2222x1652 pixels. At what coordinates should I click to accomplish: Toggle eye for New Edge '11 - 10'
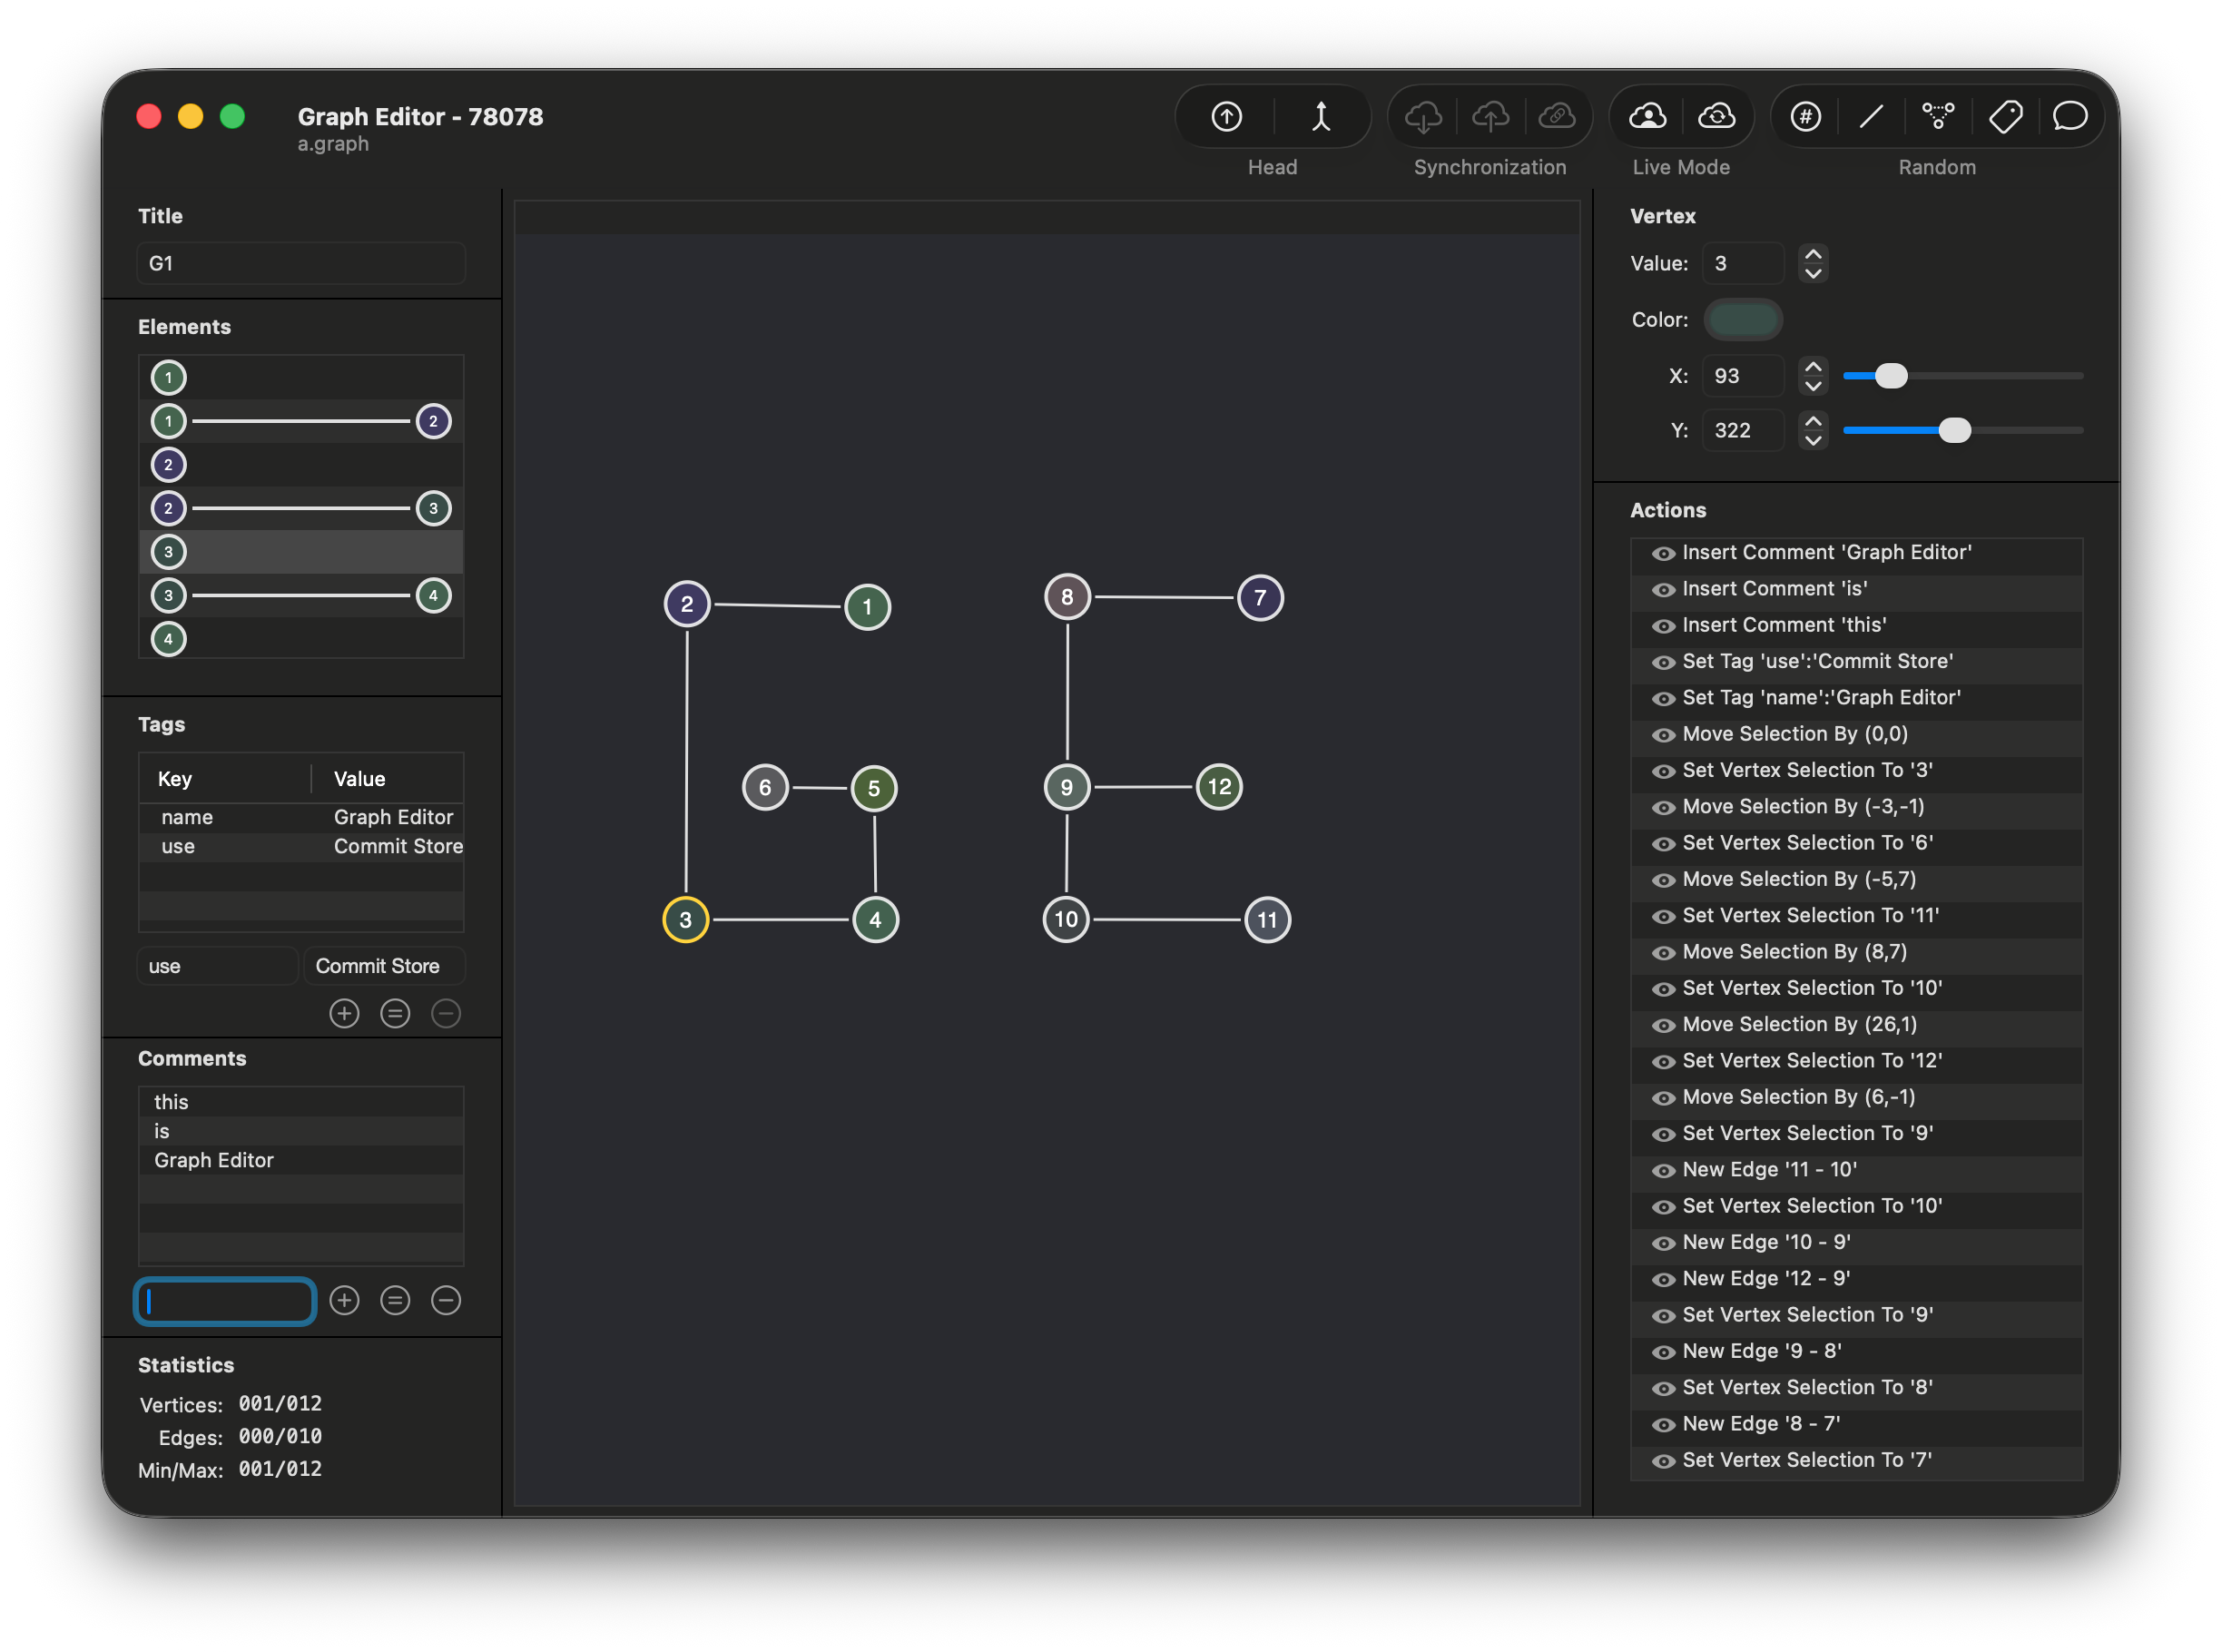click(1663, 1171)
